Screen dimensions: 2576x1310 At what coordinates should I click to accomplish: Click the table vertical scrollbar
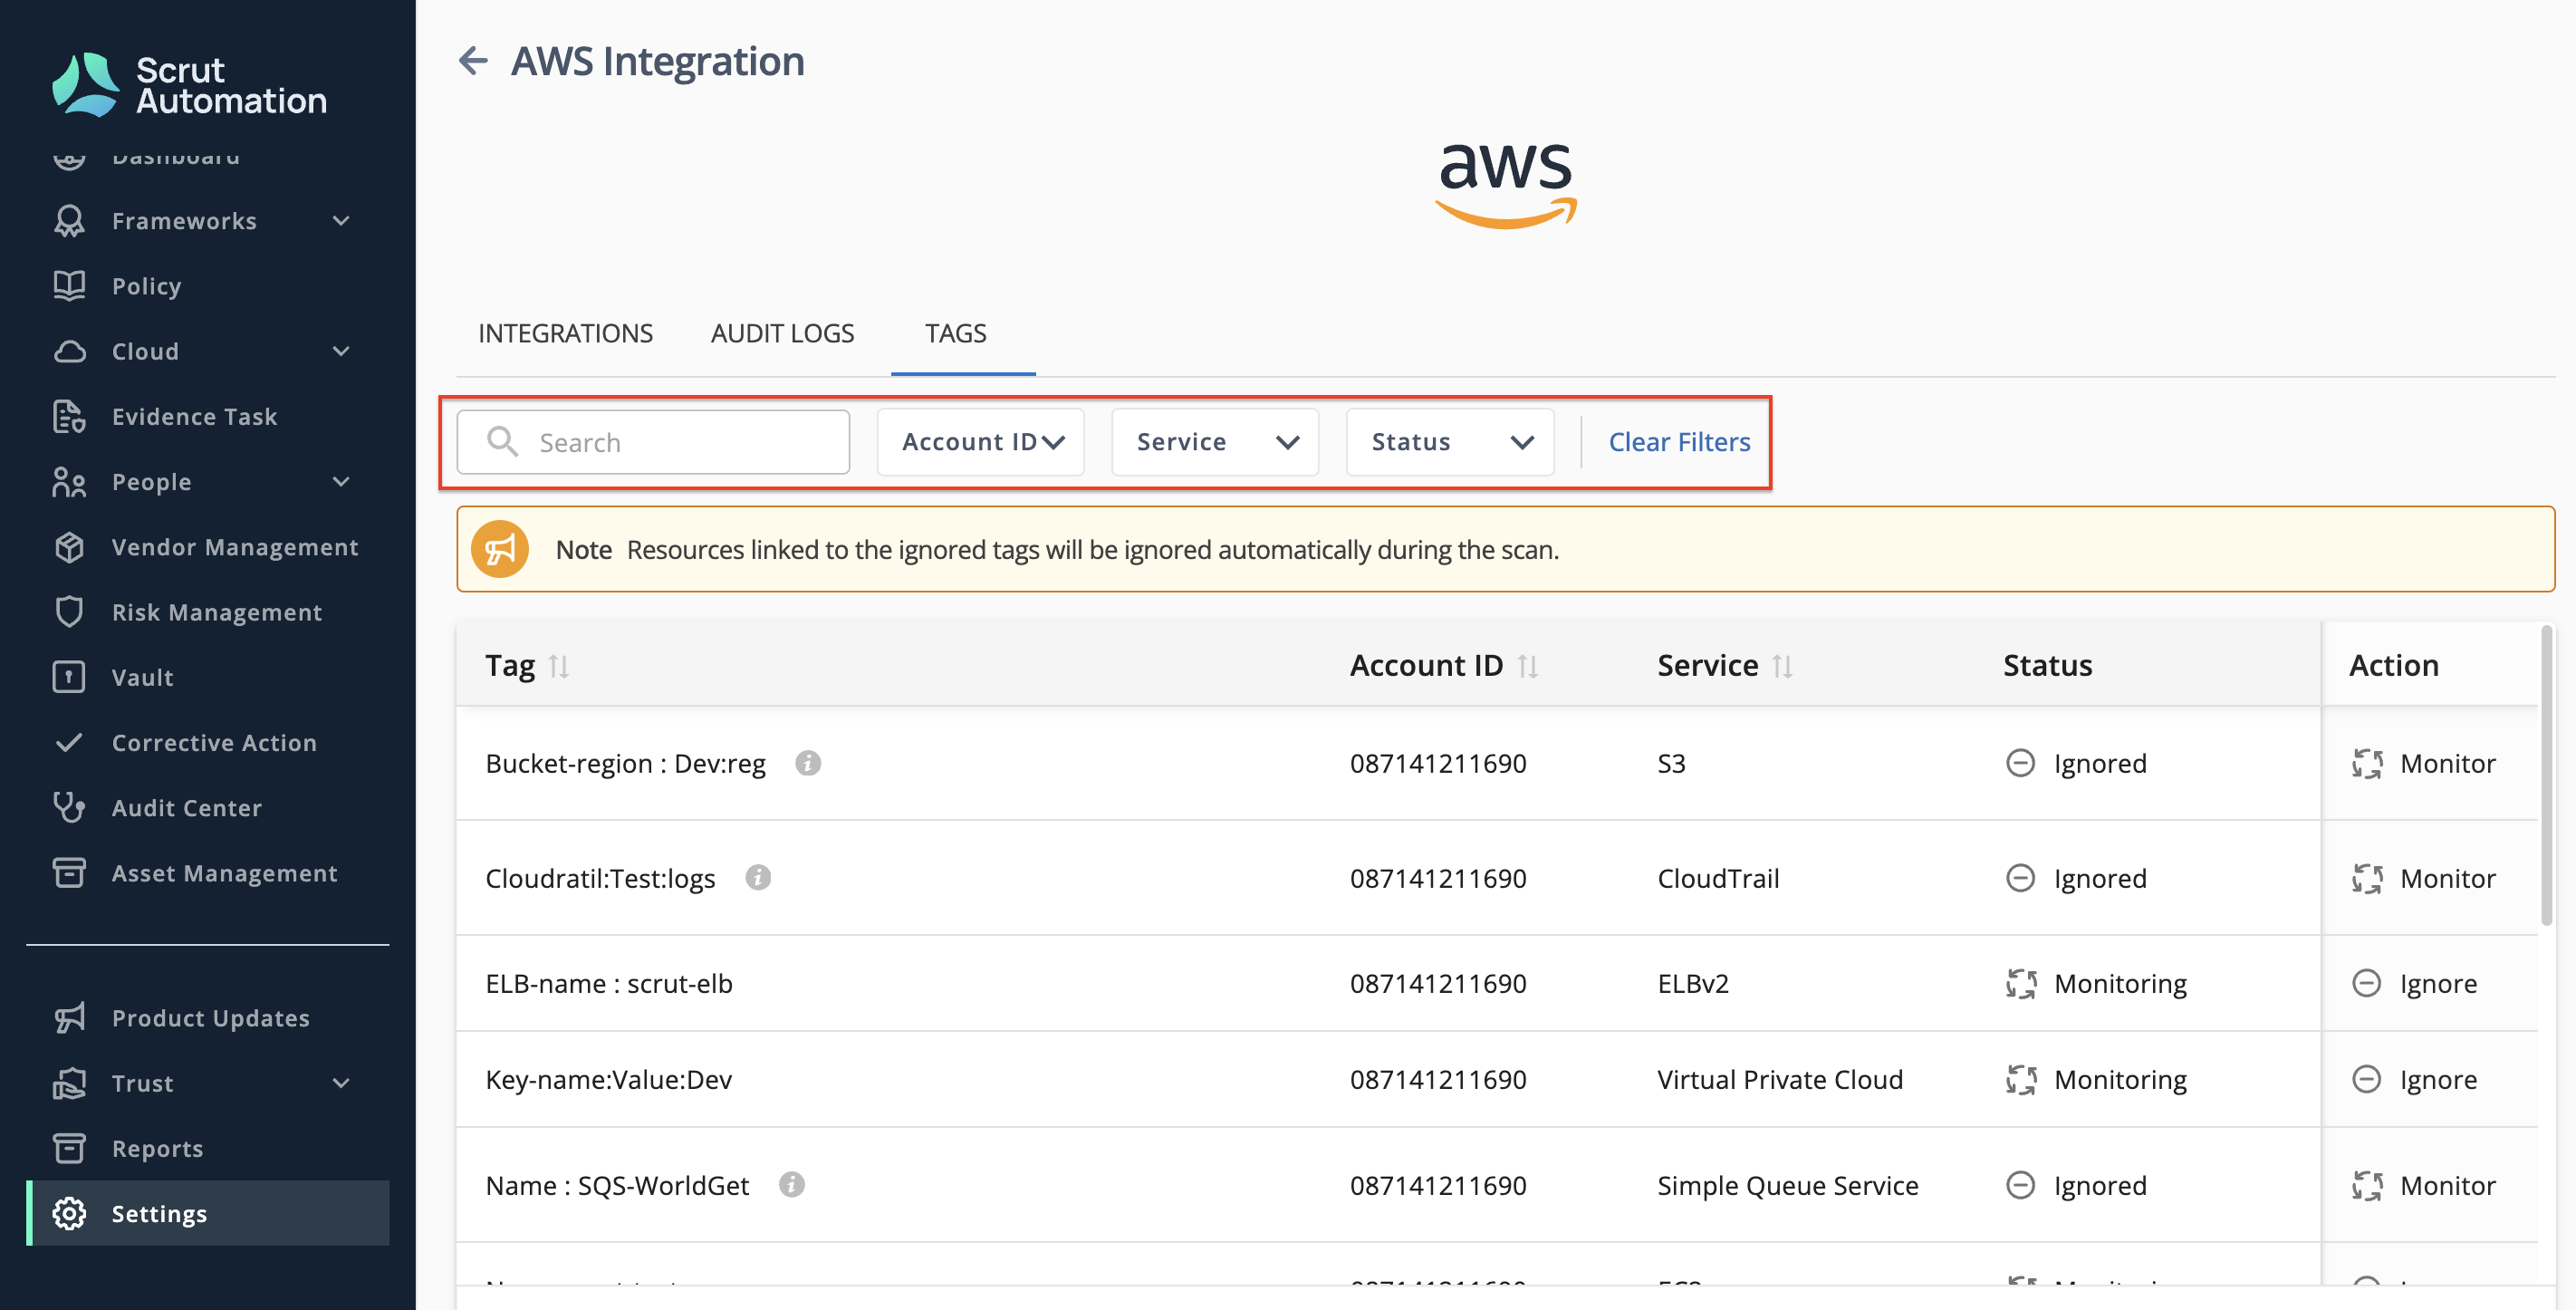point(2546,776)
